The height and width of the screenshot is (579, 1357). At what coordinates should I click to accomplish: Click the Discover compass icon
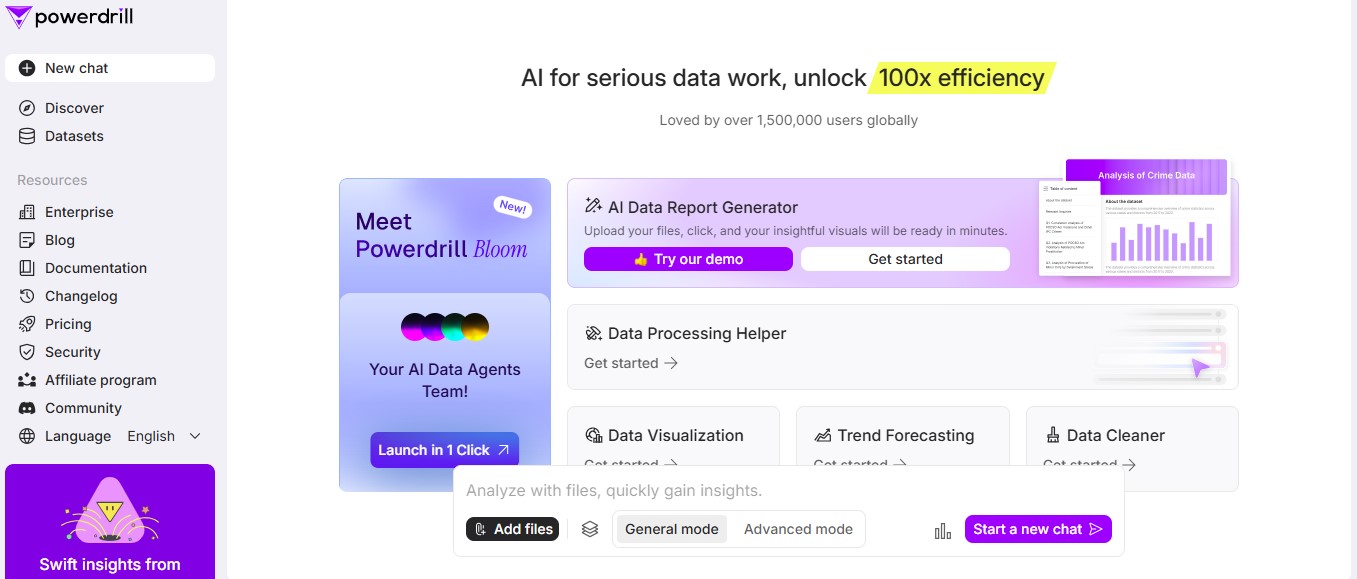27,108
